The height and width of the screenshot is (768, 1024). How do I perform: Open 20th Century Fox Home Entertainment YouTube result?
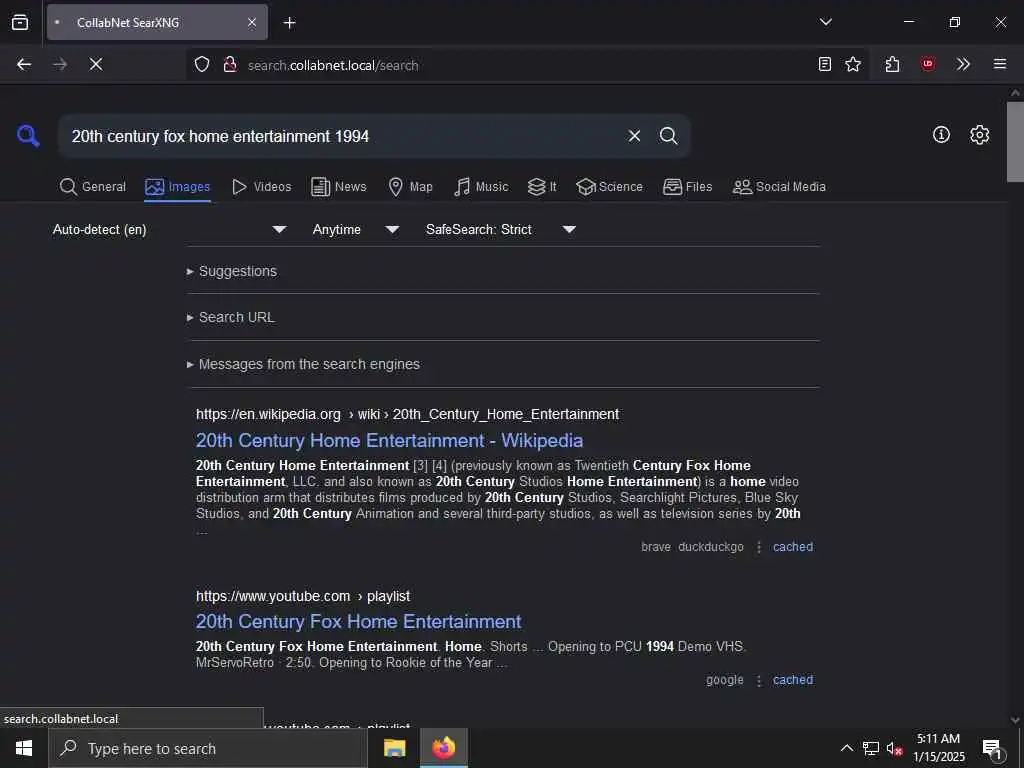coord(359,622)
